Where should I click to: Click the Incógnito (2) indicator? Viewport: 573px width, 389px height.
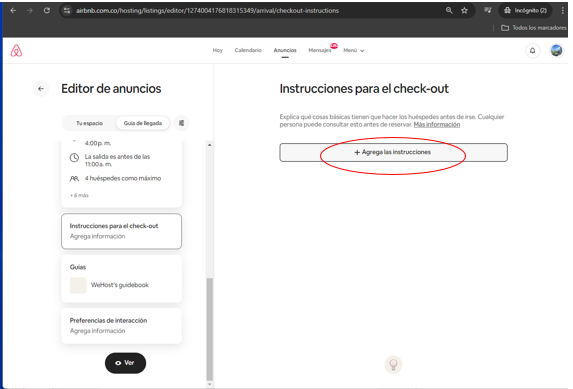[x=525, y=11]
